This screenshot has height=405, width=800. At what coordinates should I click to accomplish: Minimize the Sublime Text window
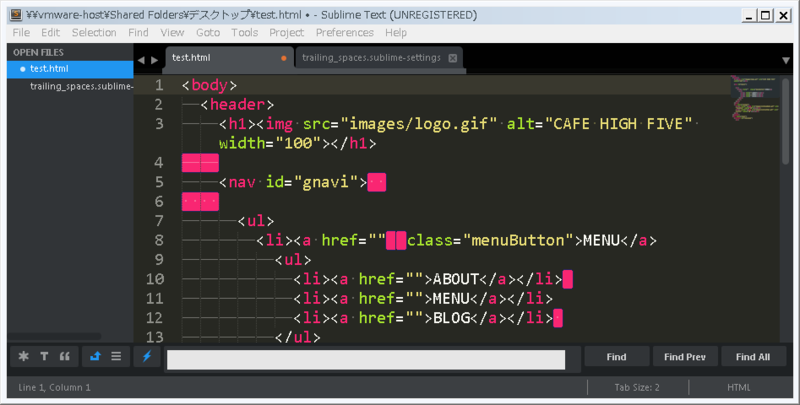(748, 15)
